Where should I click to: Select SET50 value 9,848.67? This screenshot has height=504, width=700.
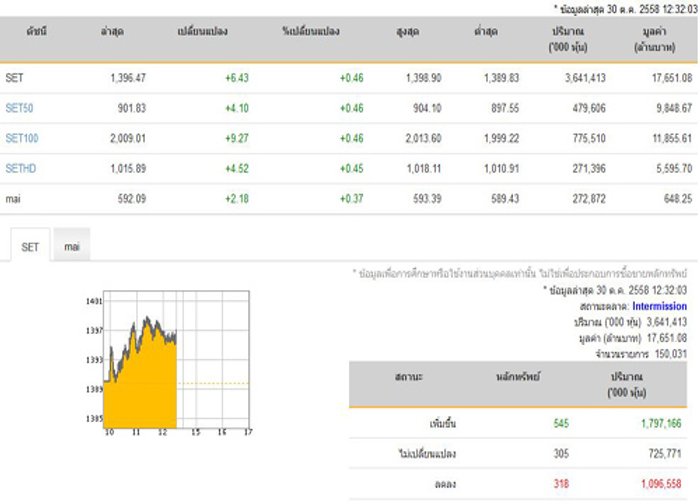674,108
